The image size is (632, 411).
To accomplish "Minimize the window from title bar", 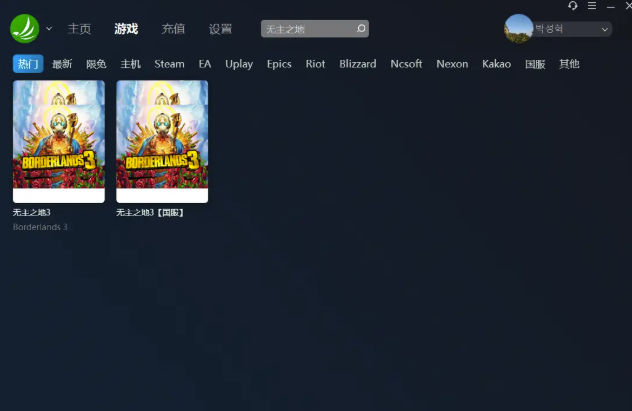I will (610, 6).
